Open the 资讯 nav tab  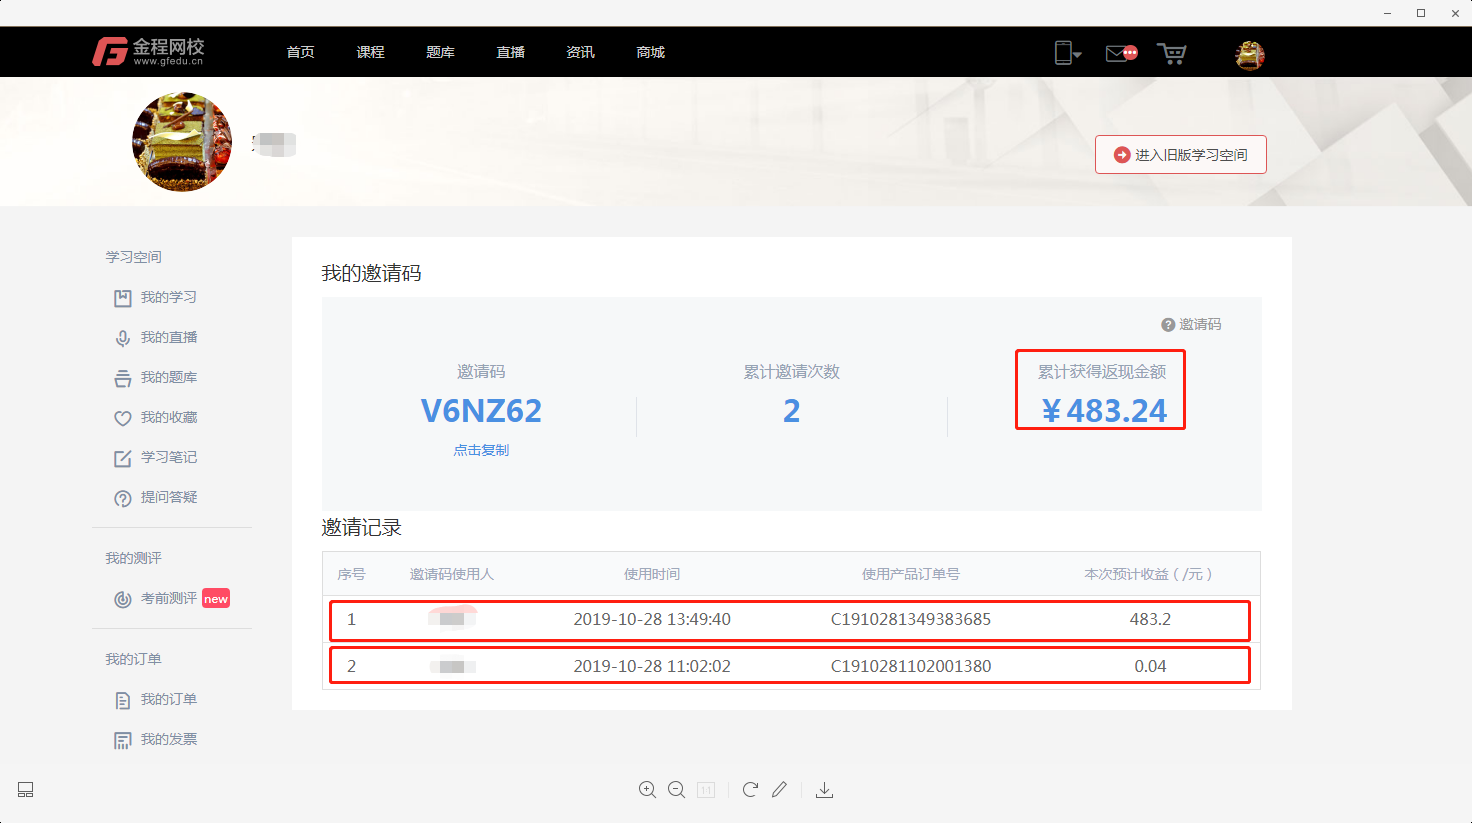point(580,52)
